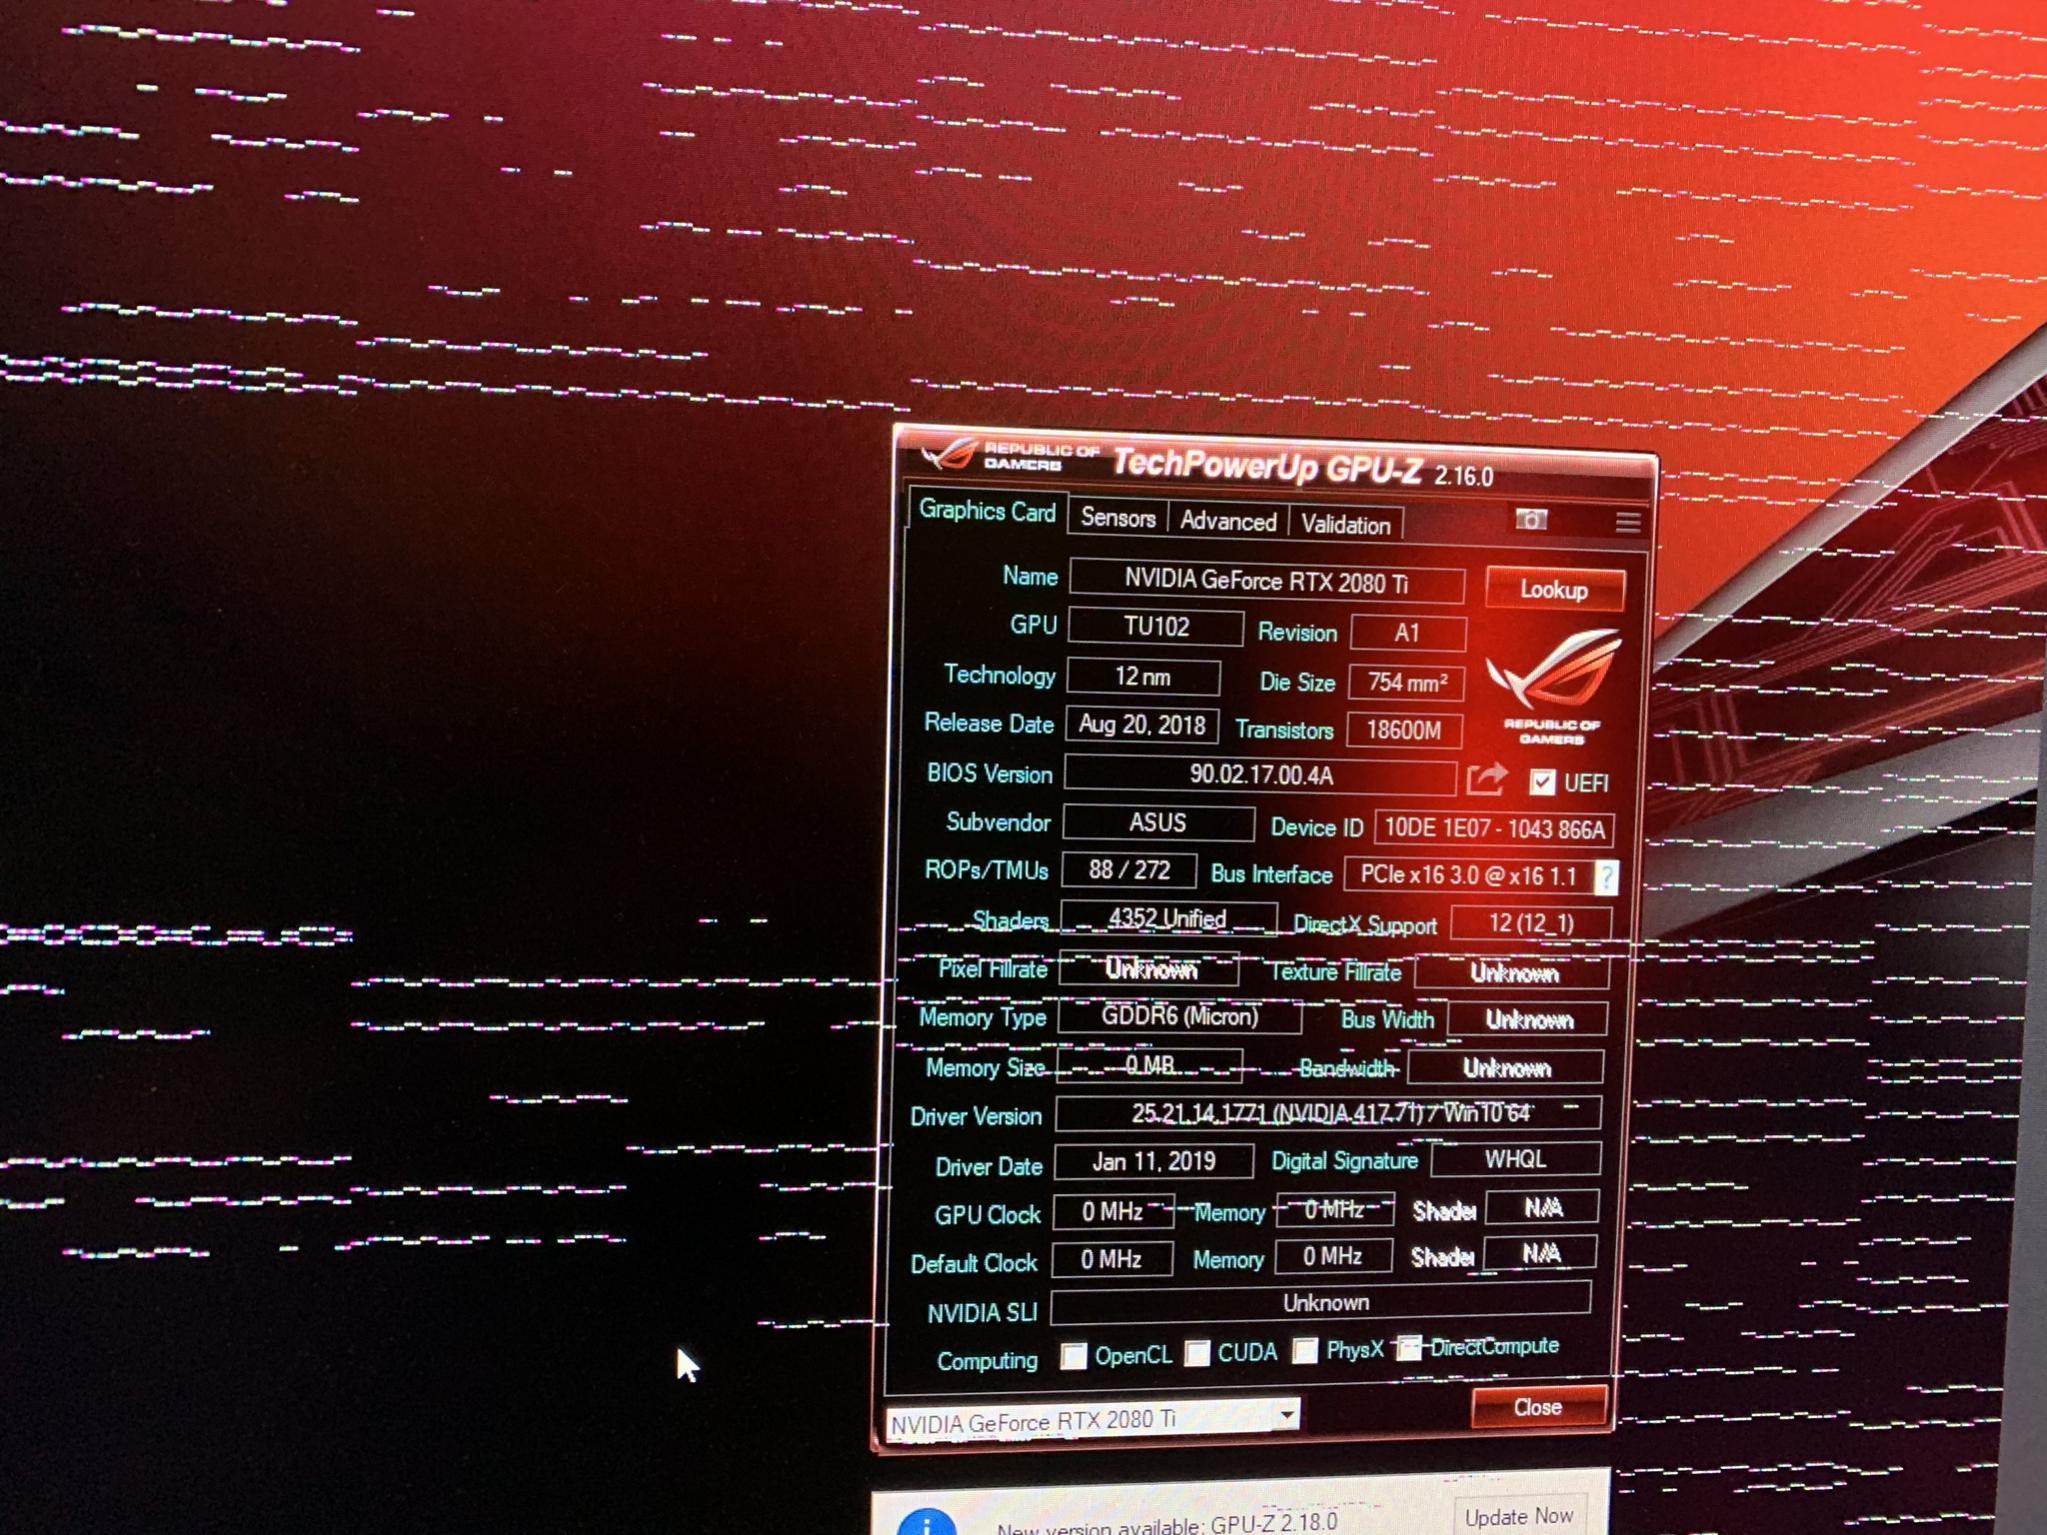Go to the Validation tab
The width and height of the screenshot is (2047, 1535).
point(1345,524)
